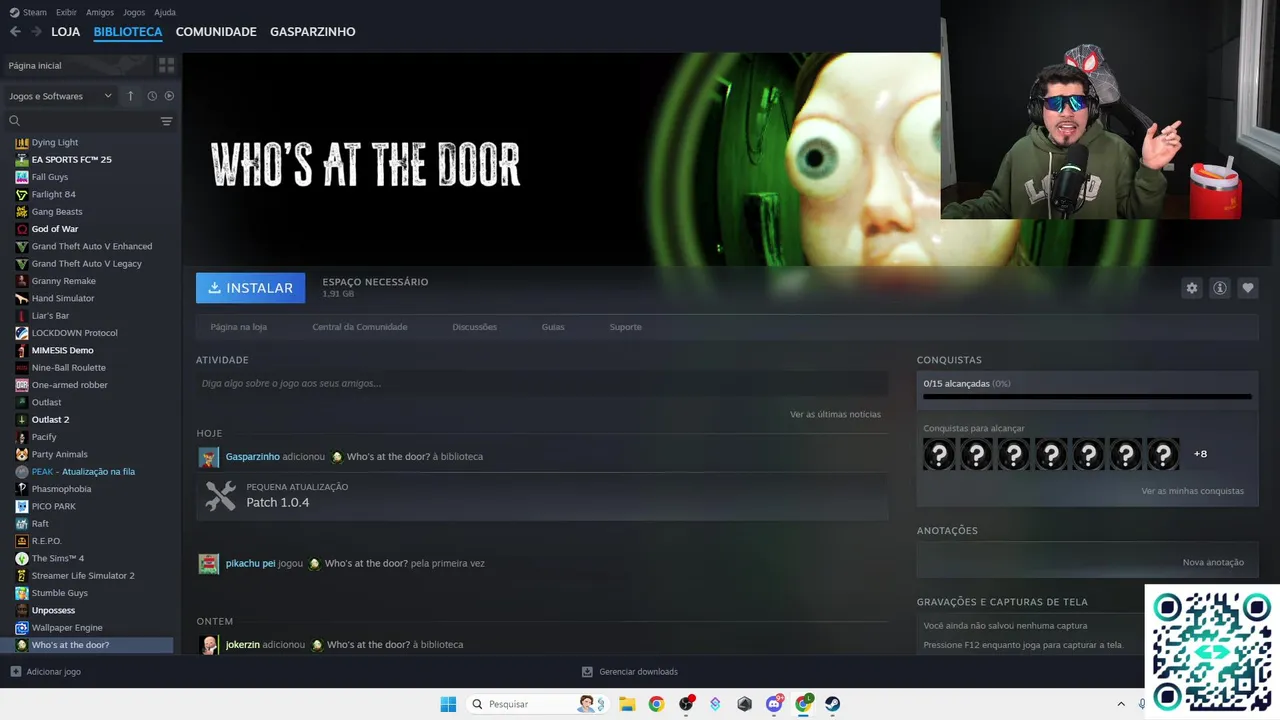Screen dimensions: 1280x720
Task: Open File Explorer from the taskbar
Action: pyautogui.click(x=626, y=704)
